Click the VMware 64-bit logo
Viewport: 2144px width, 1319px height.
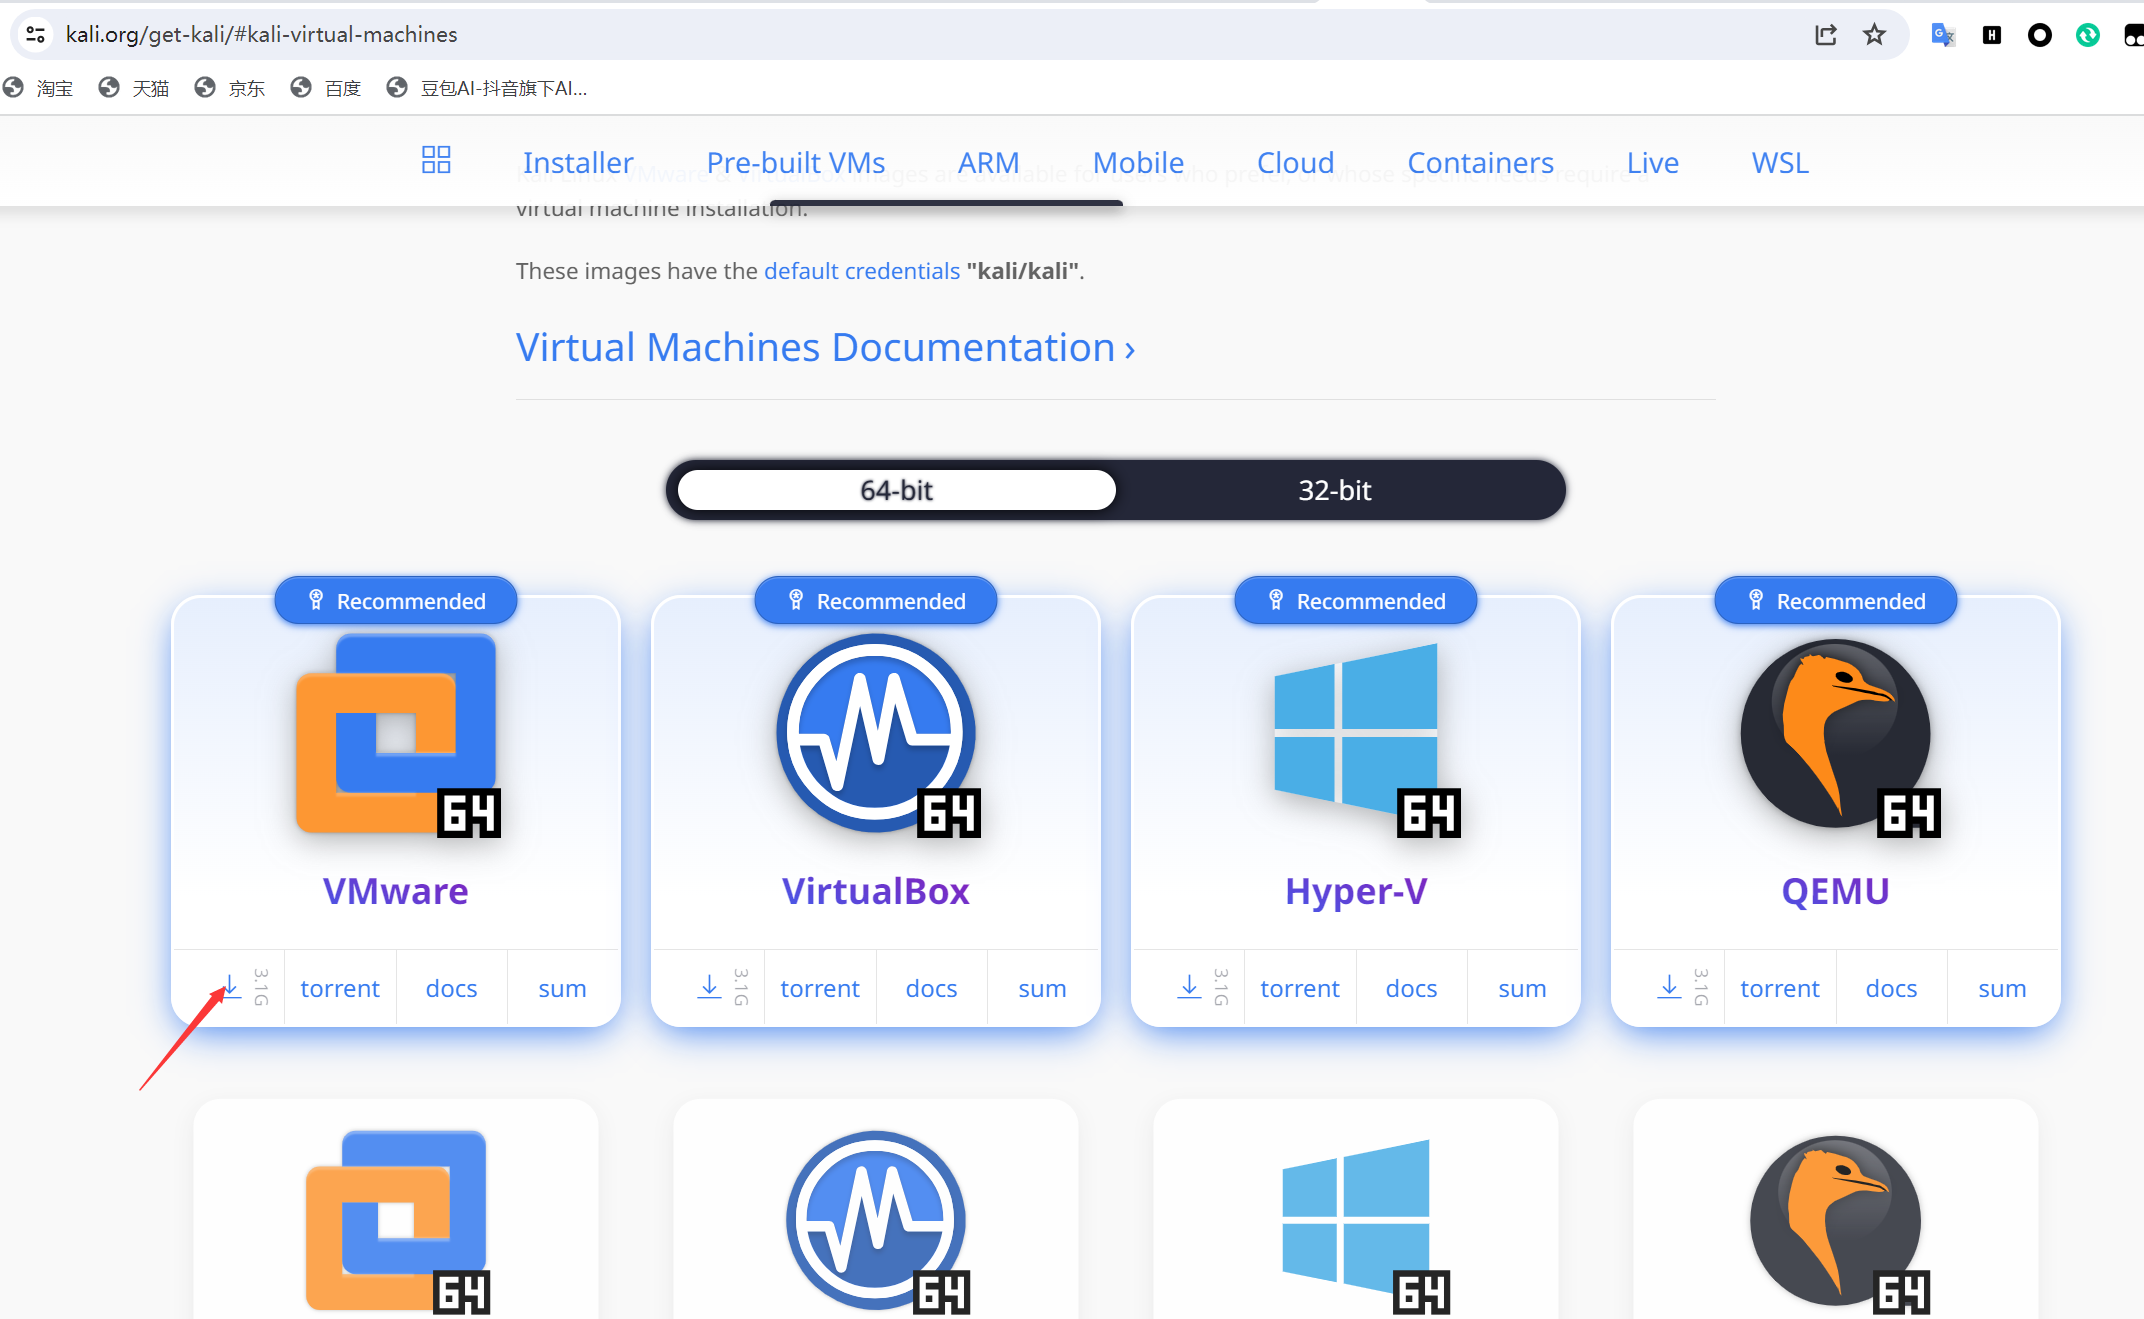(397, 735)
